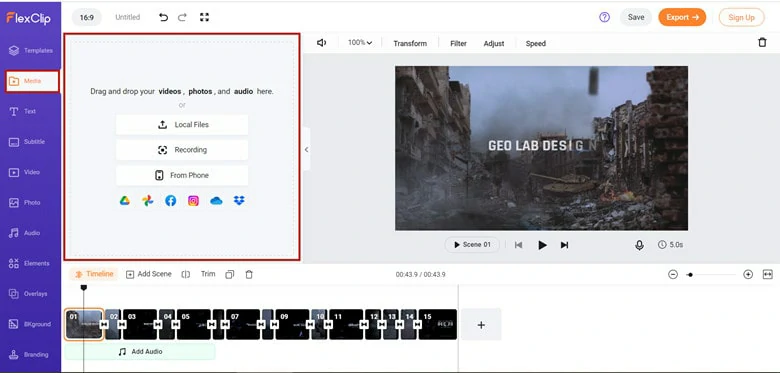
Task: Click Add Scene button
Action: click(x=149, y=274)
